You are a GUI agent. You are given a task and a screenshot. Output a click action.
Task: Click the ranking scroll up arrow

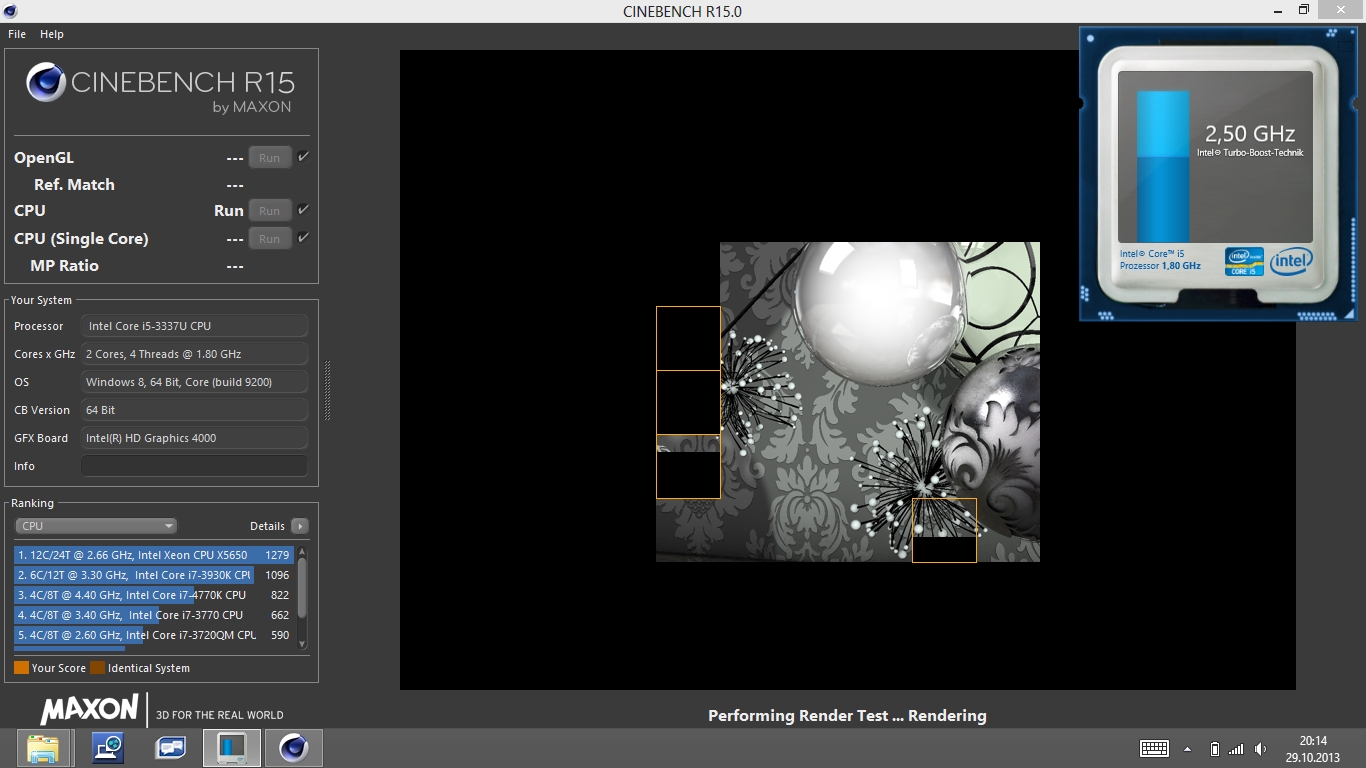tap(302, 552)
